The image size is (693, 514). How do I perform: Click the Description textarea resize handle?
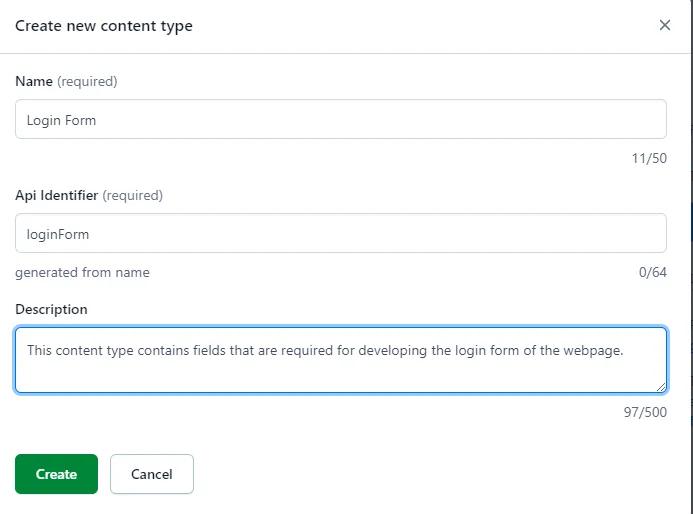[x=660, y=386]
